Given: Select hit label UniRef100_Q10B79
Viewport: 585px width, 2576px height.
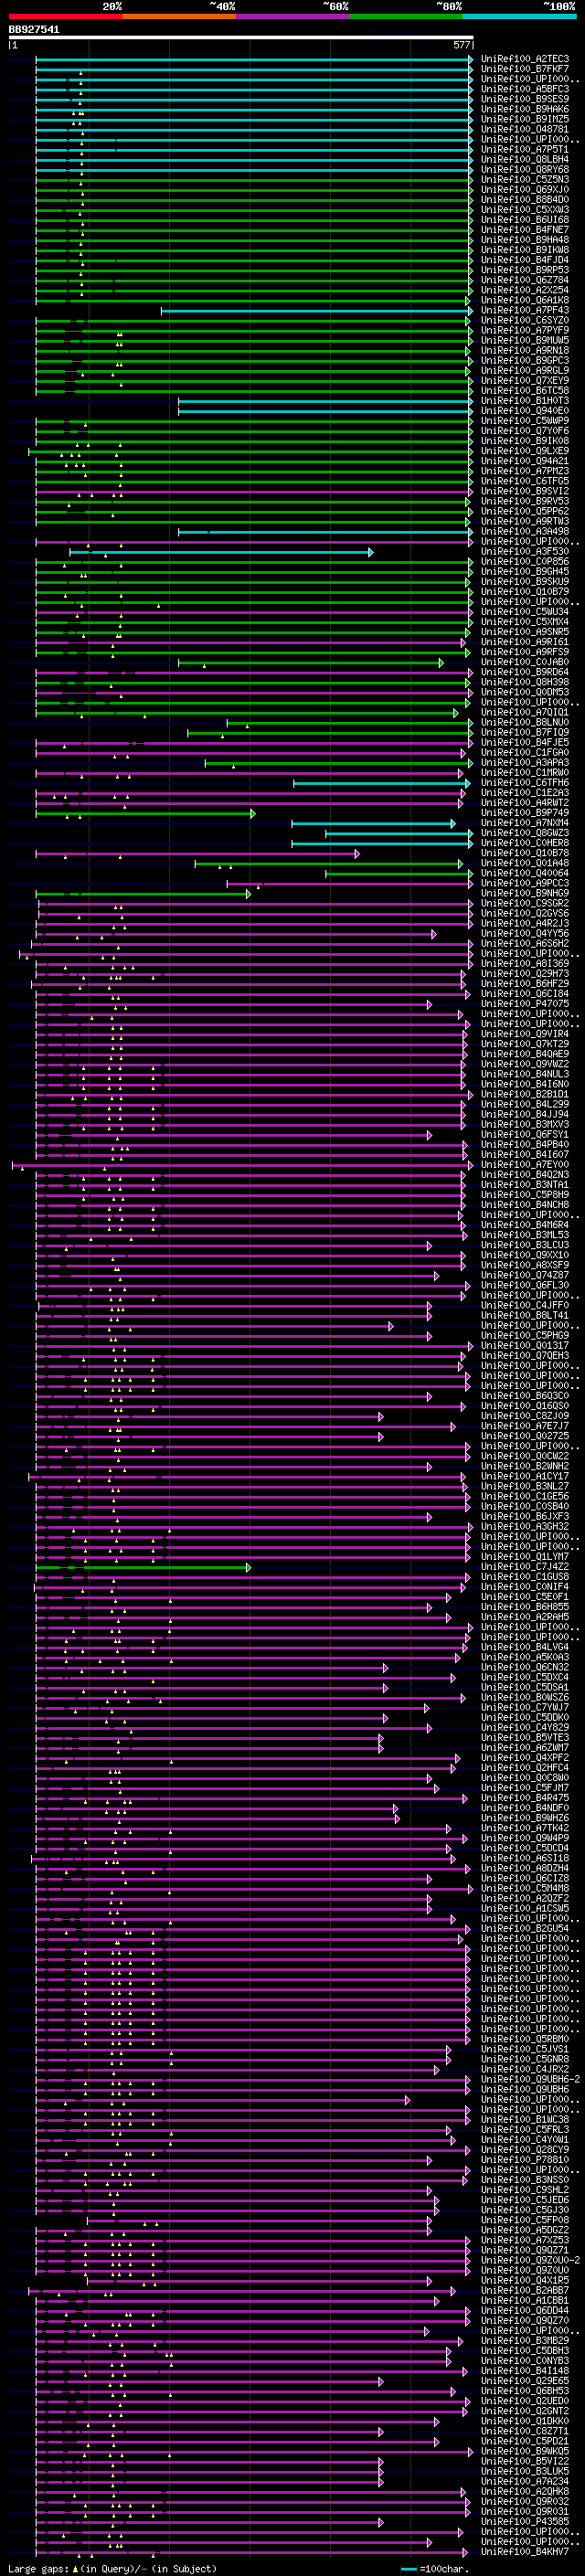Looking at the screenshot, I should pyautogui.click(x=525, y=592).
